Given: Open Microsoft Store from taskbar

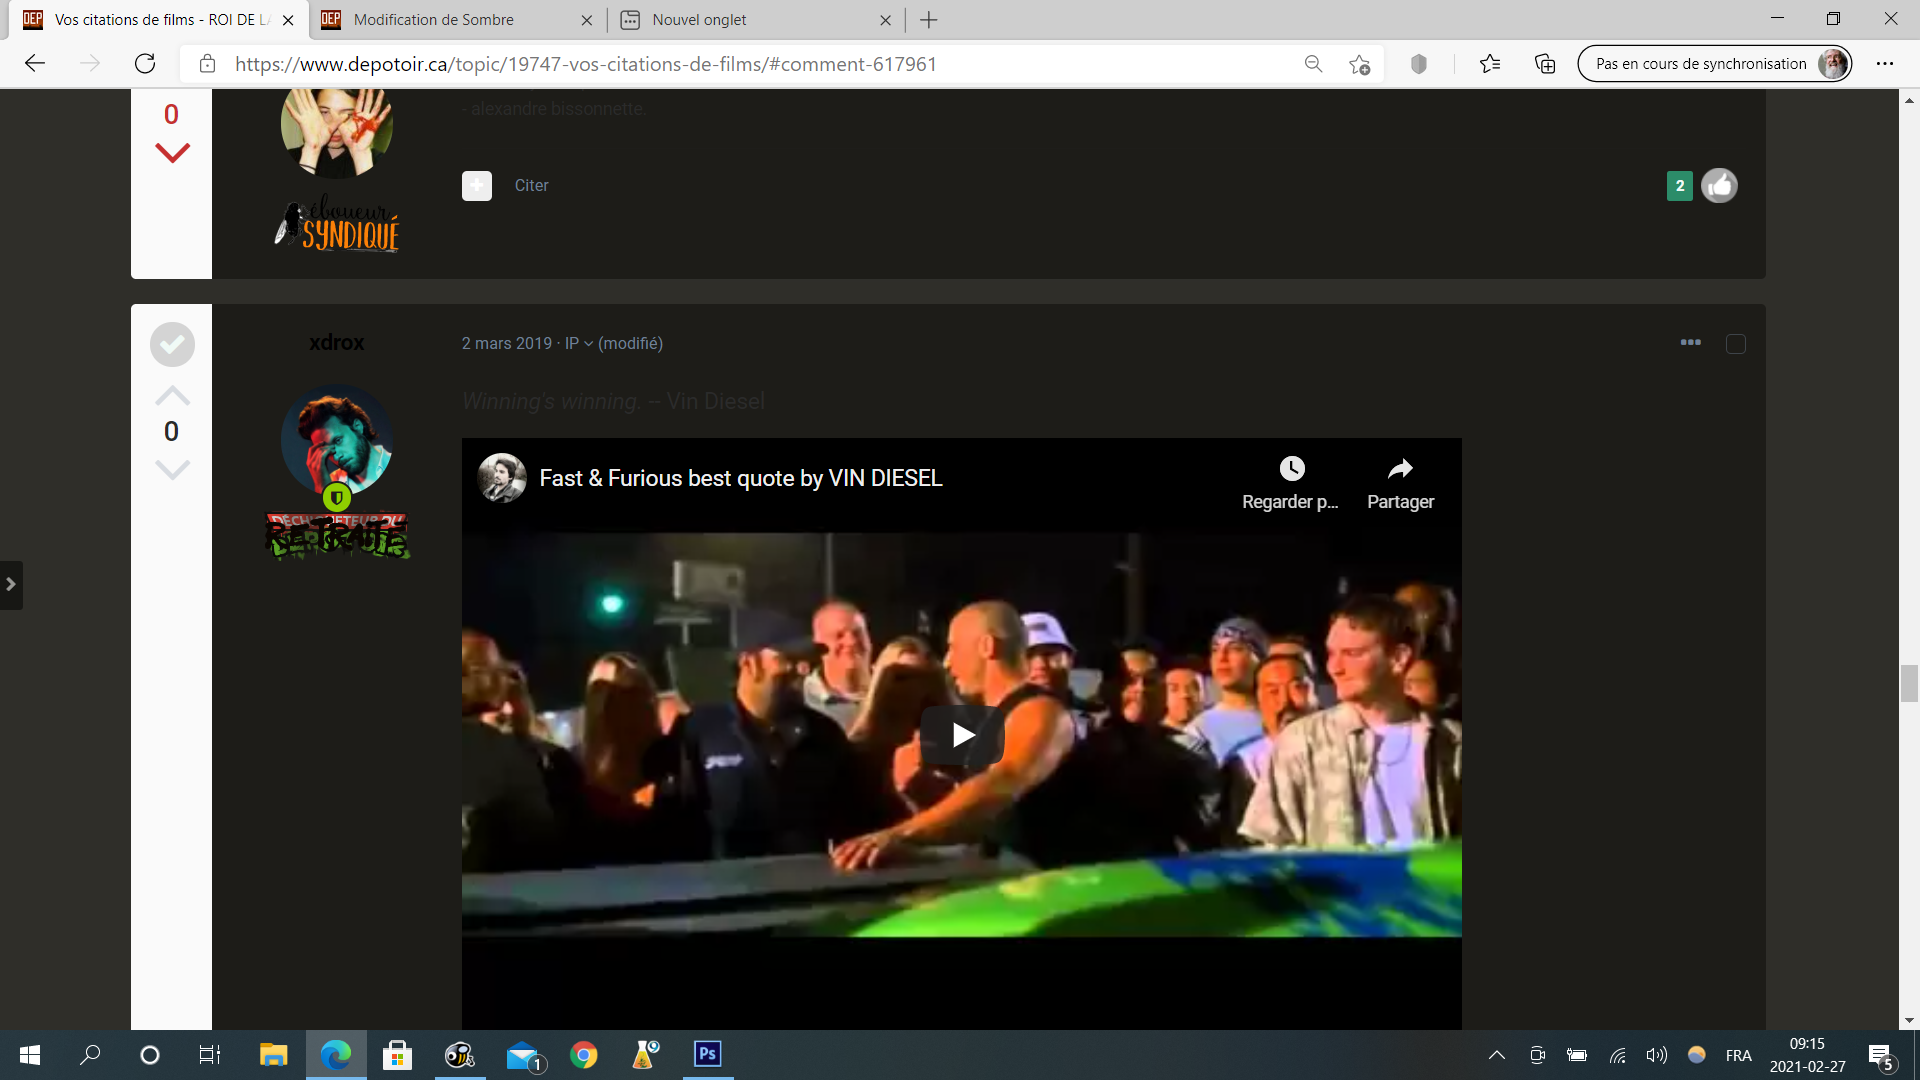Looking at the screenshot, I should (x=397, y=1055).
